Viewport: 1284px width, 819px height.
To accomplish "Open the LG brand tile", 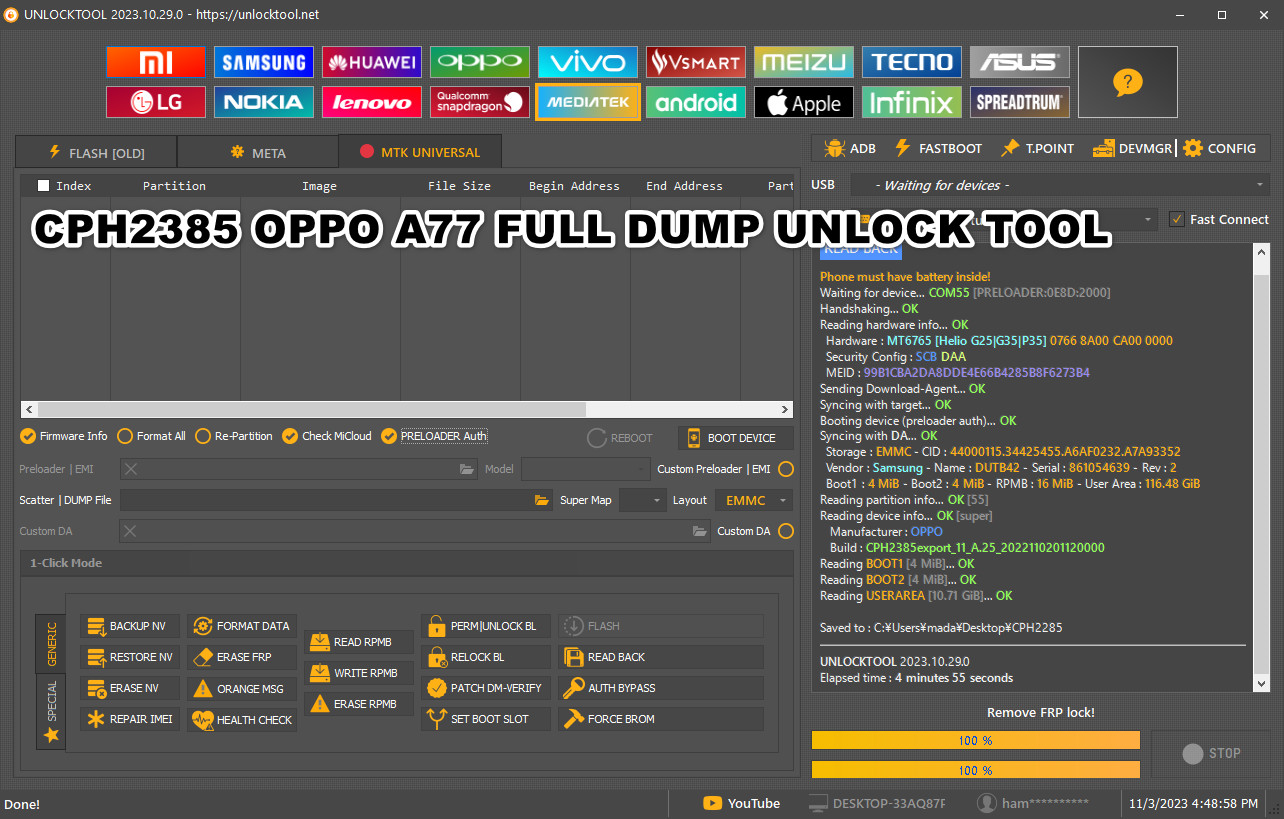I will click(156, 102).
